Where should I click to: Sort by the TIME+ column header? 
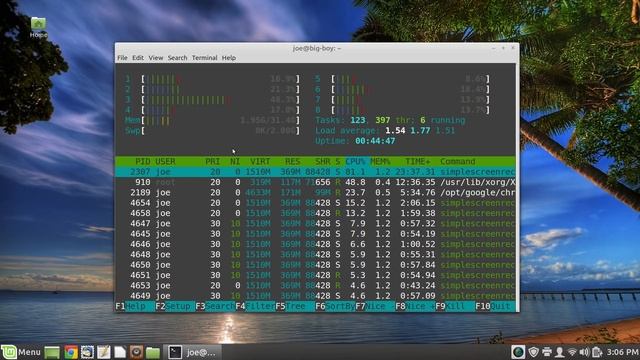[x=418, y=162]
